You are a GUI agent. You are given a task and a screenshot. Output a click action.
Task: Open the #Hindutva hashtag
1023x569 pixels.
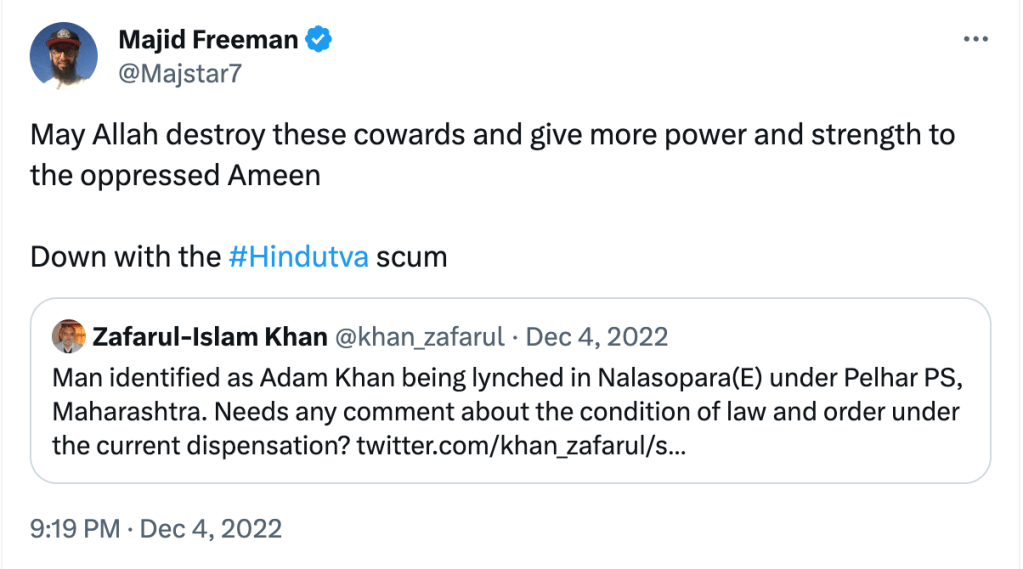(x=299, y=256)
